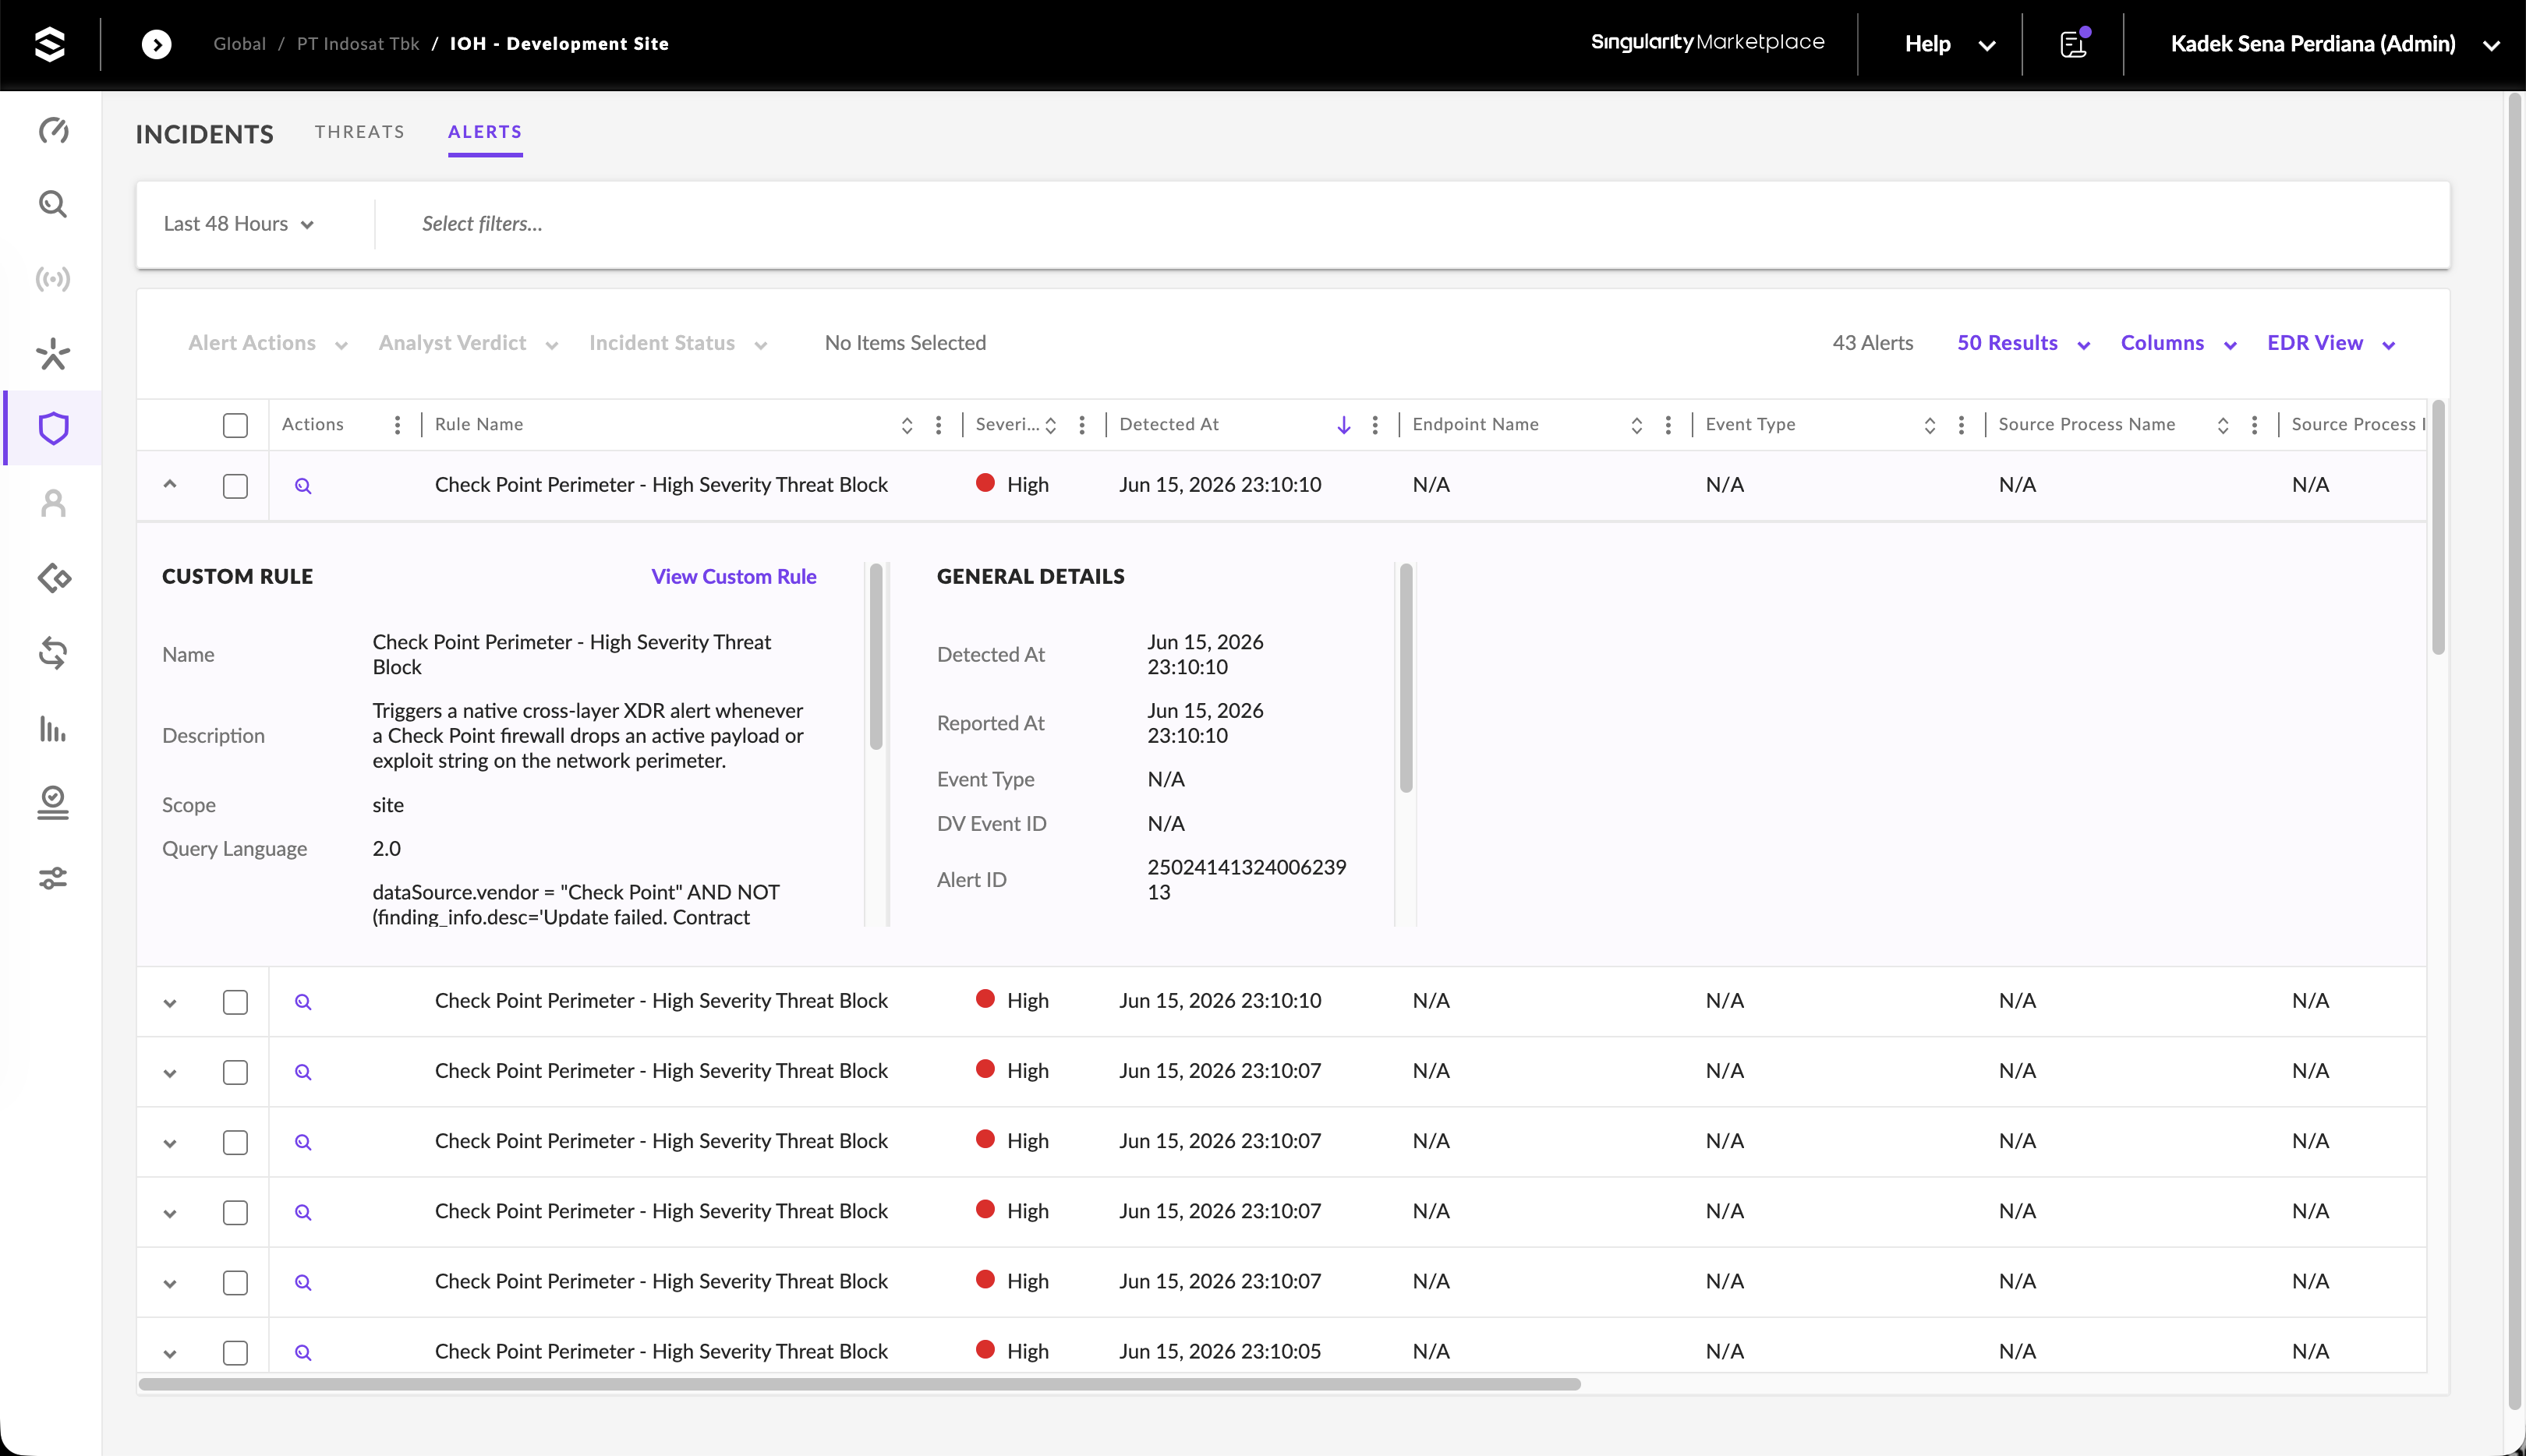Sort by Severity column arrows
The height and width of the screenshot is (1456, 2526).
[x=1051, y=425]
